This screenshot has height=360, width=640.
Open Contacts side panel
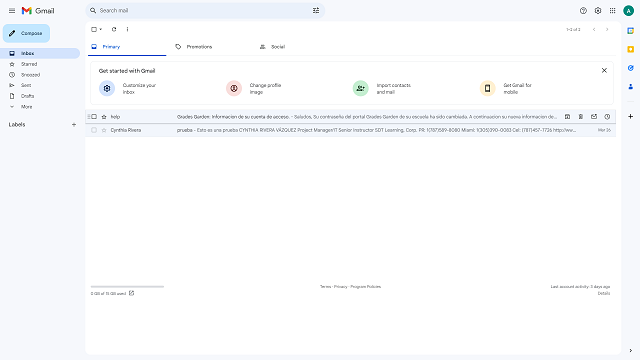[x=631, y=87]
